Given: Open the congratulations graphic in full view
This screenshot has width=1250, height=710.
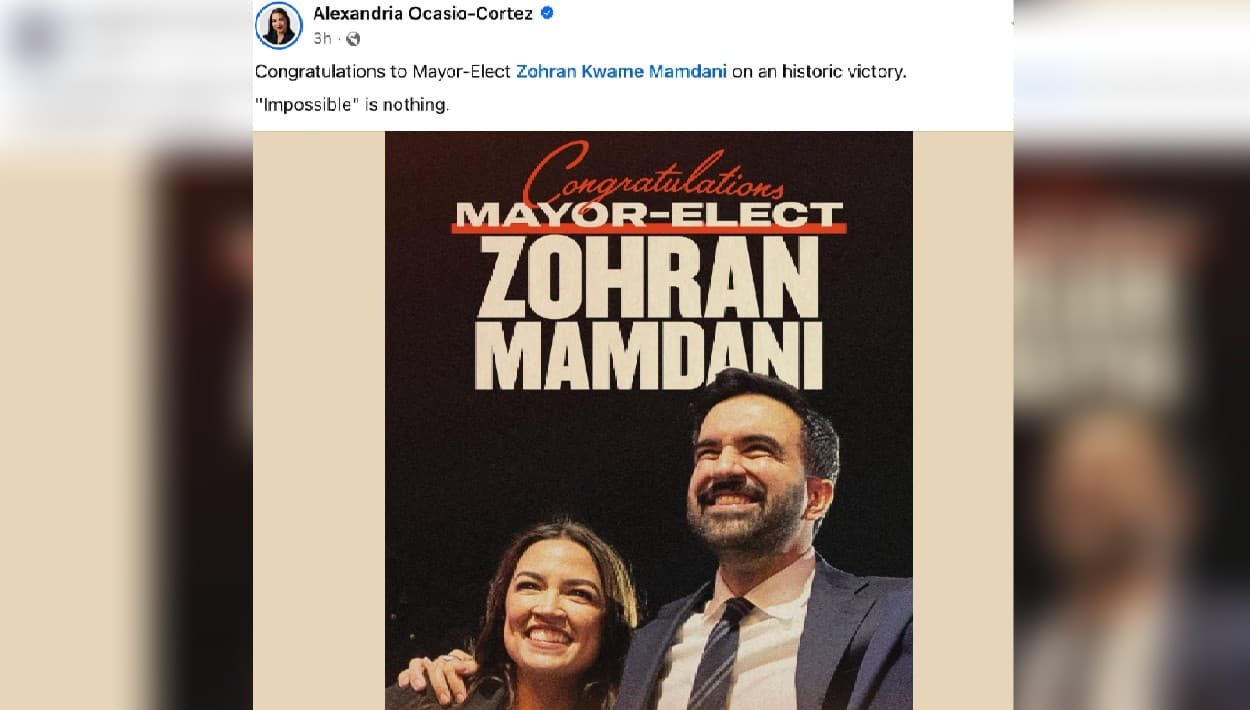Looking at the screenshot, I should pos(648,420).
